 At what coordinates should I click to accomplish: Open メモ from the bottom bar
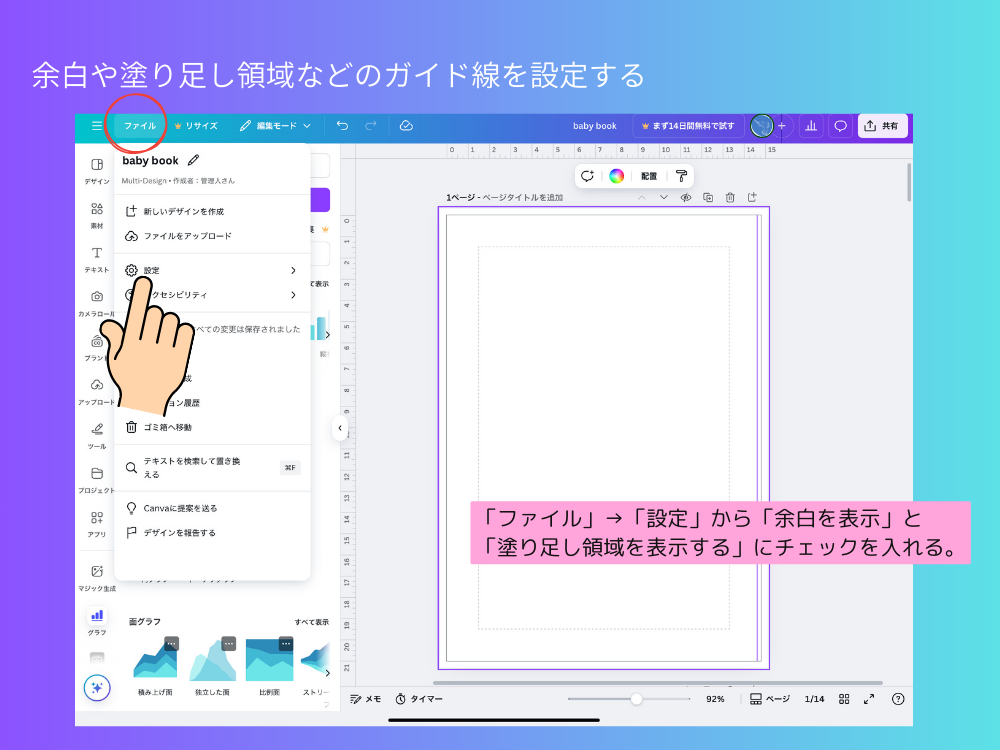pyautogui.click(x=363, y=699)
